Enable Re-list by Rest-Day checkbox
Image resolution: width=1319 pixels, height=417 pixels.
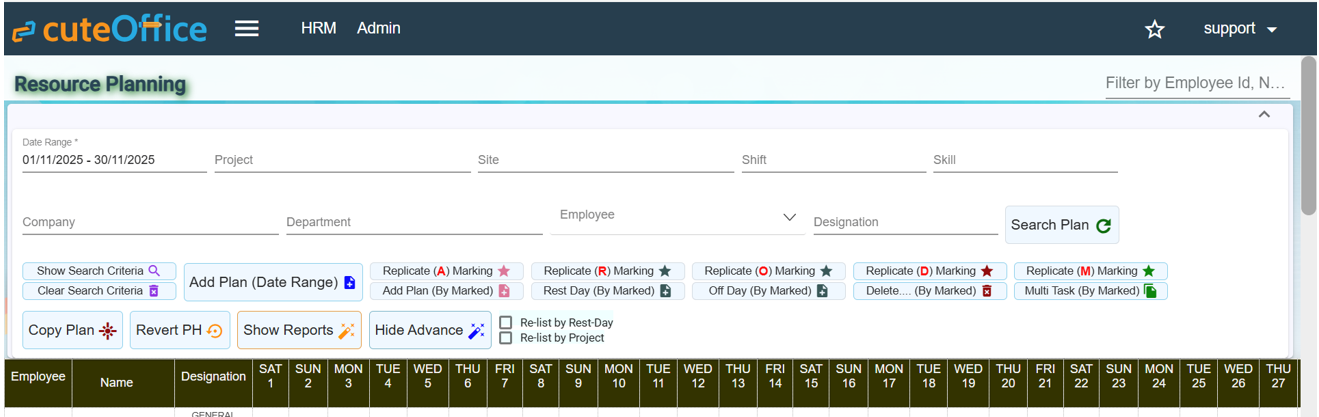click(x=506, y=323)
